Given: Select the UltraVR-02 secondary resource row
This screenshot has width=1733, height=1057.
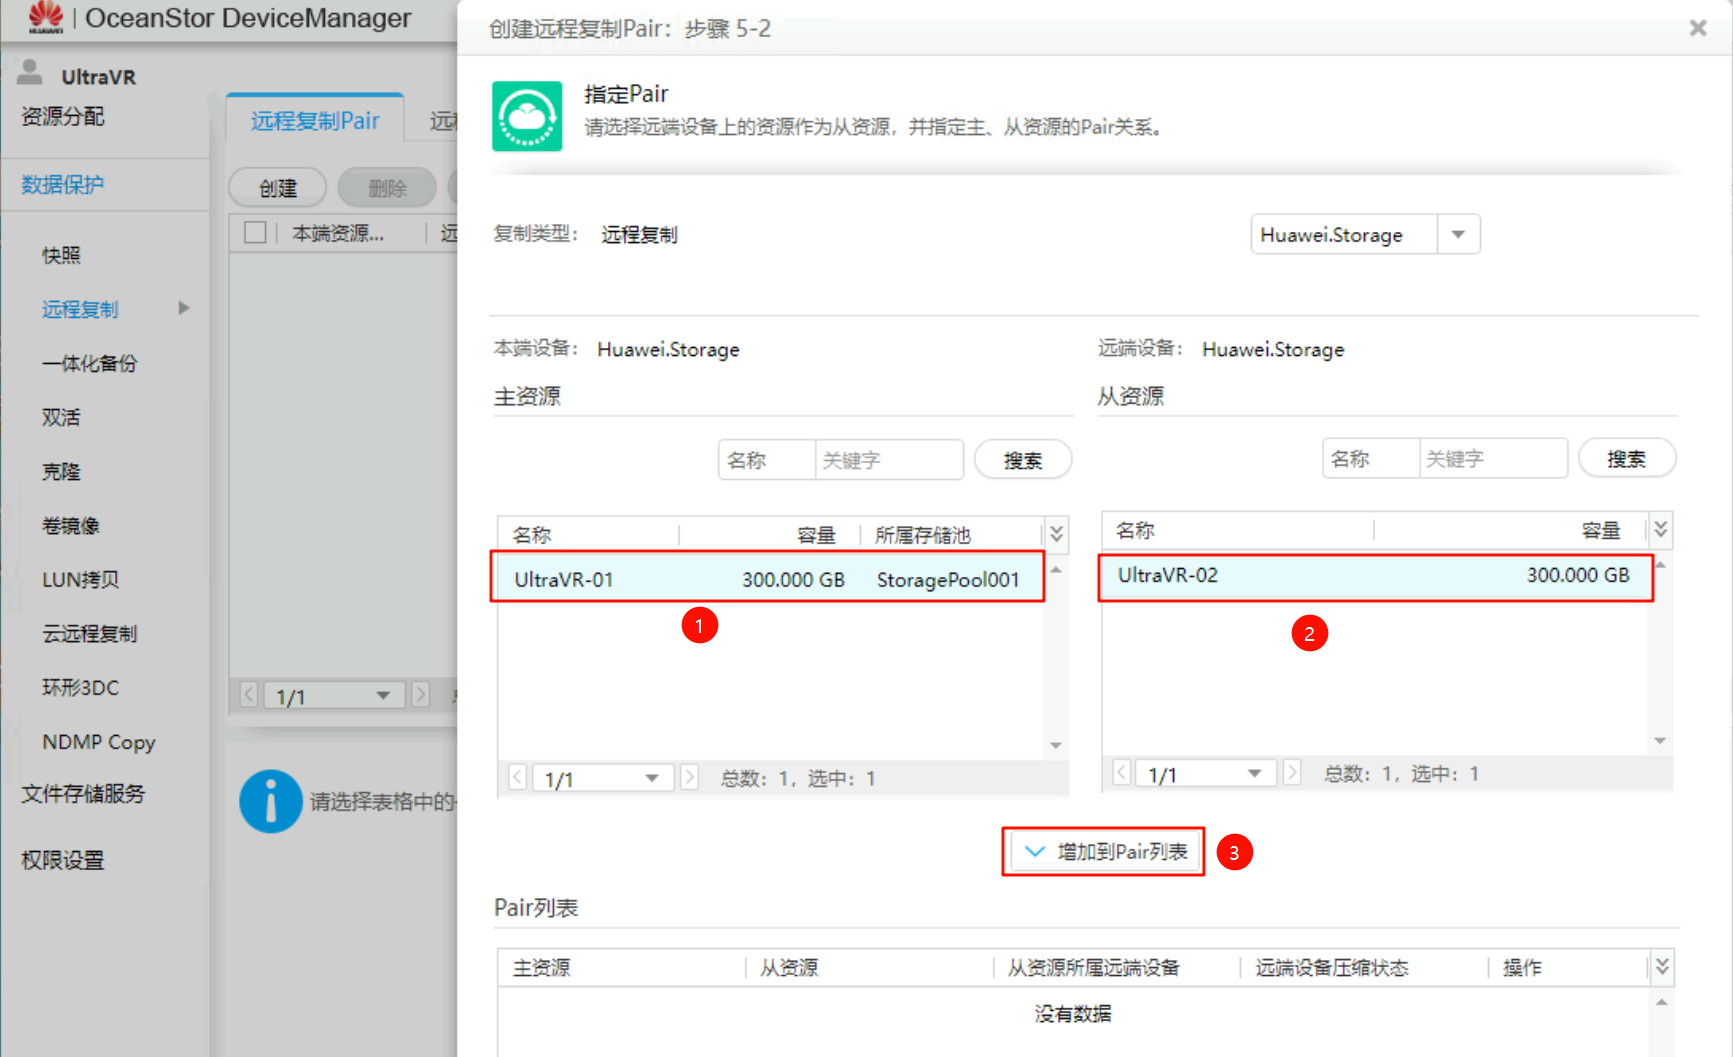Looking at the screenshot, I should (x=1374, y=576).
